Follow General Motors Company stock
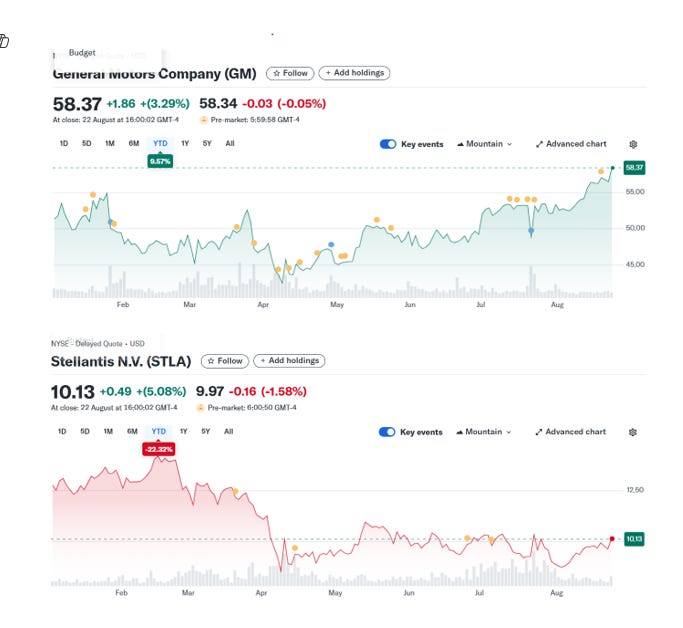The height and width of the screenshot is (628, 683). (x=290, y=73)
